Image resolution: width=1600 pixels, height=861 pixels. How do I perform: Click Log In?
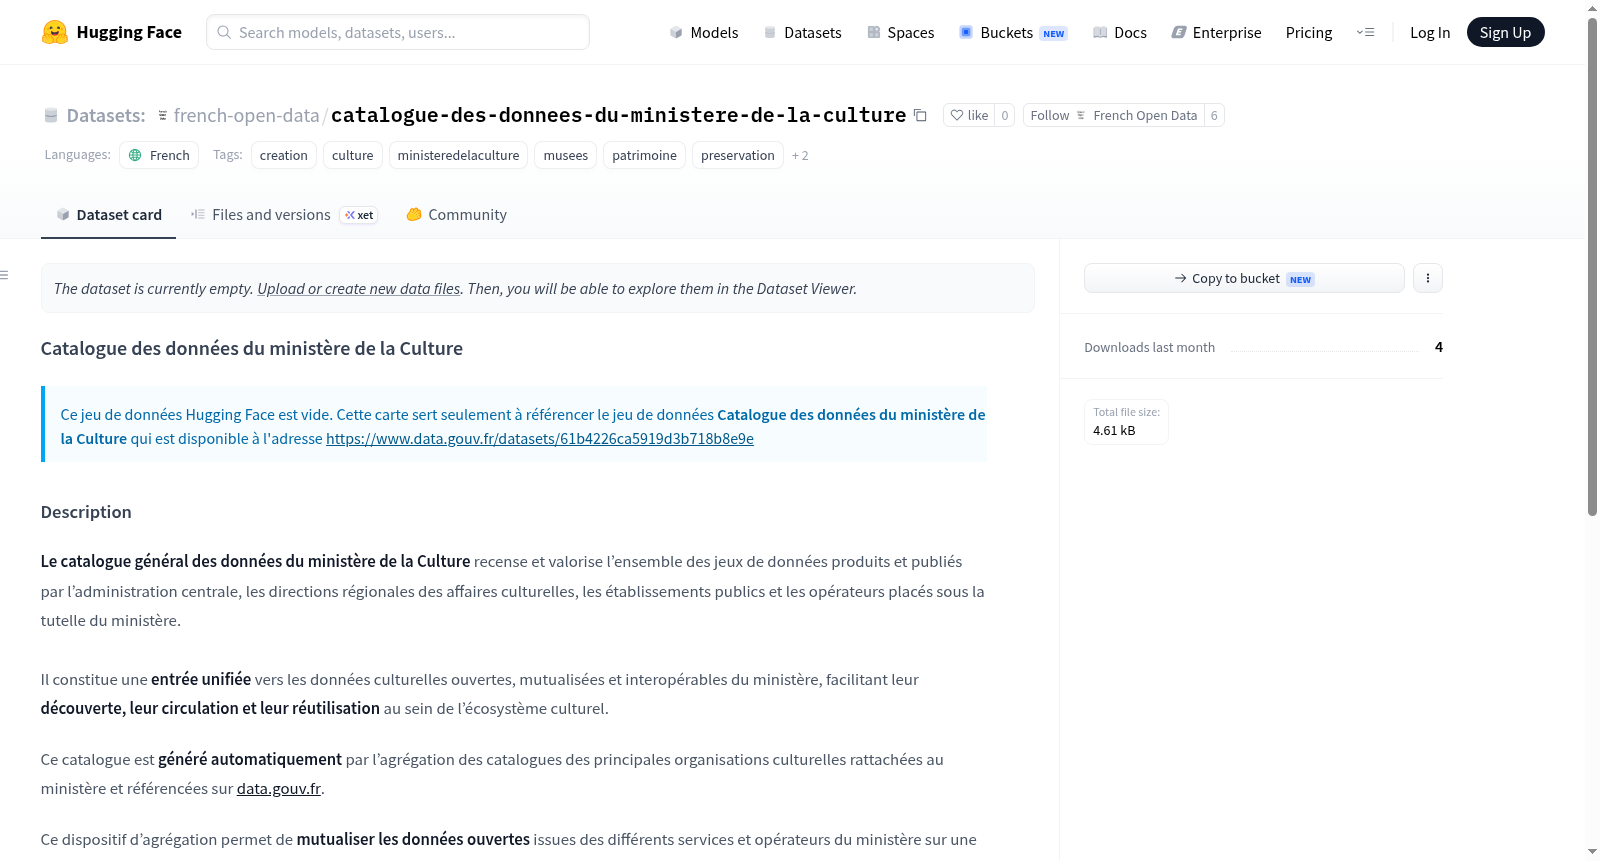[1430, 32]
